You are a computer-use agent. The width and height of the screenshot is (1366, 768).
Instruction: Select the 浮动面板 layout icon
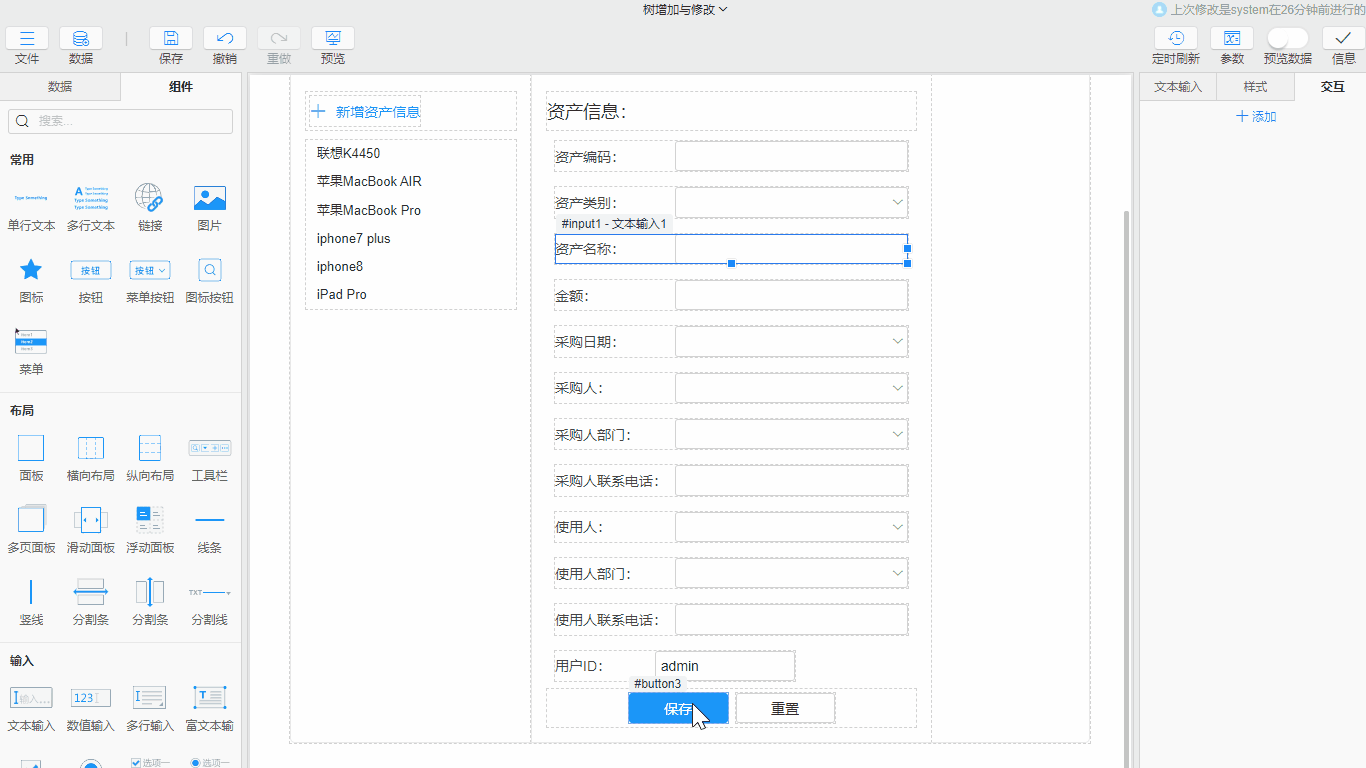click(x=150, y=519)
